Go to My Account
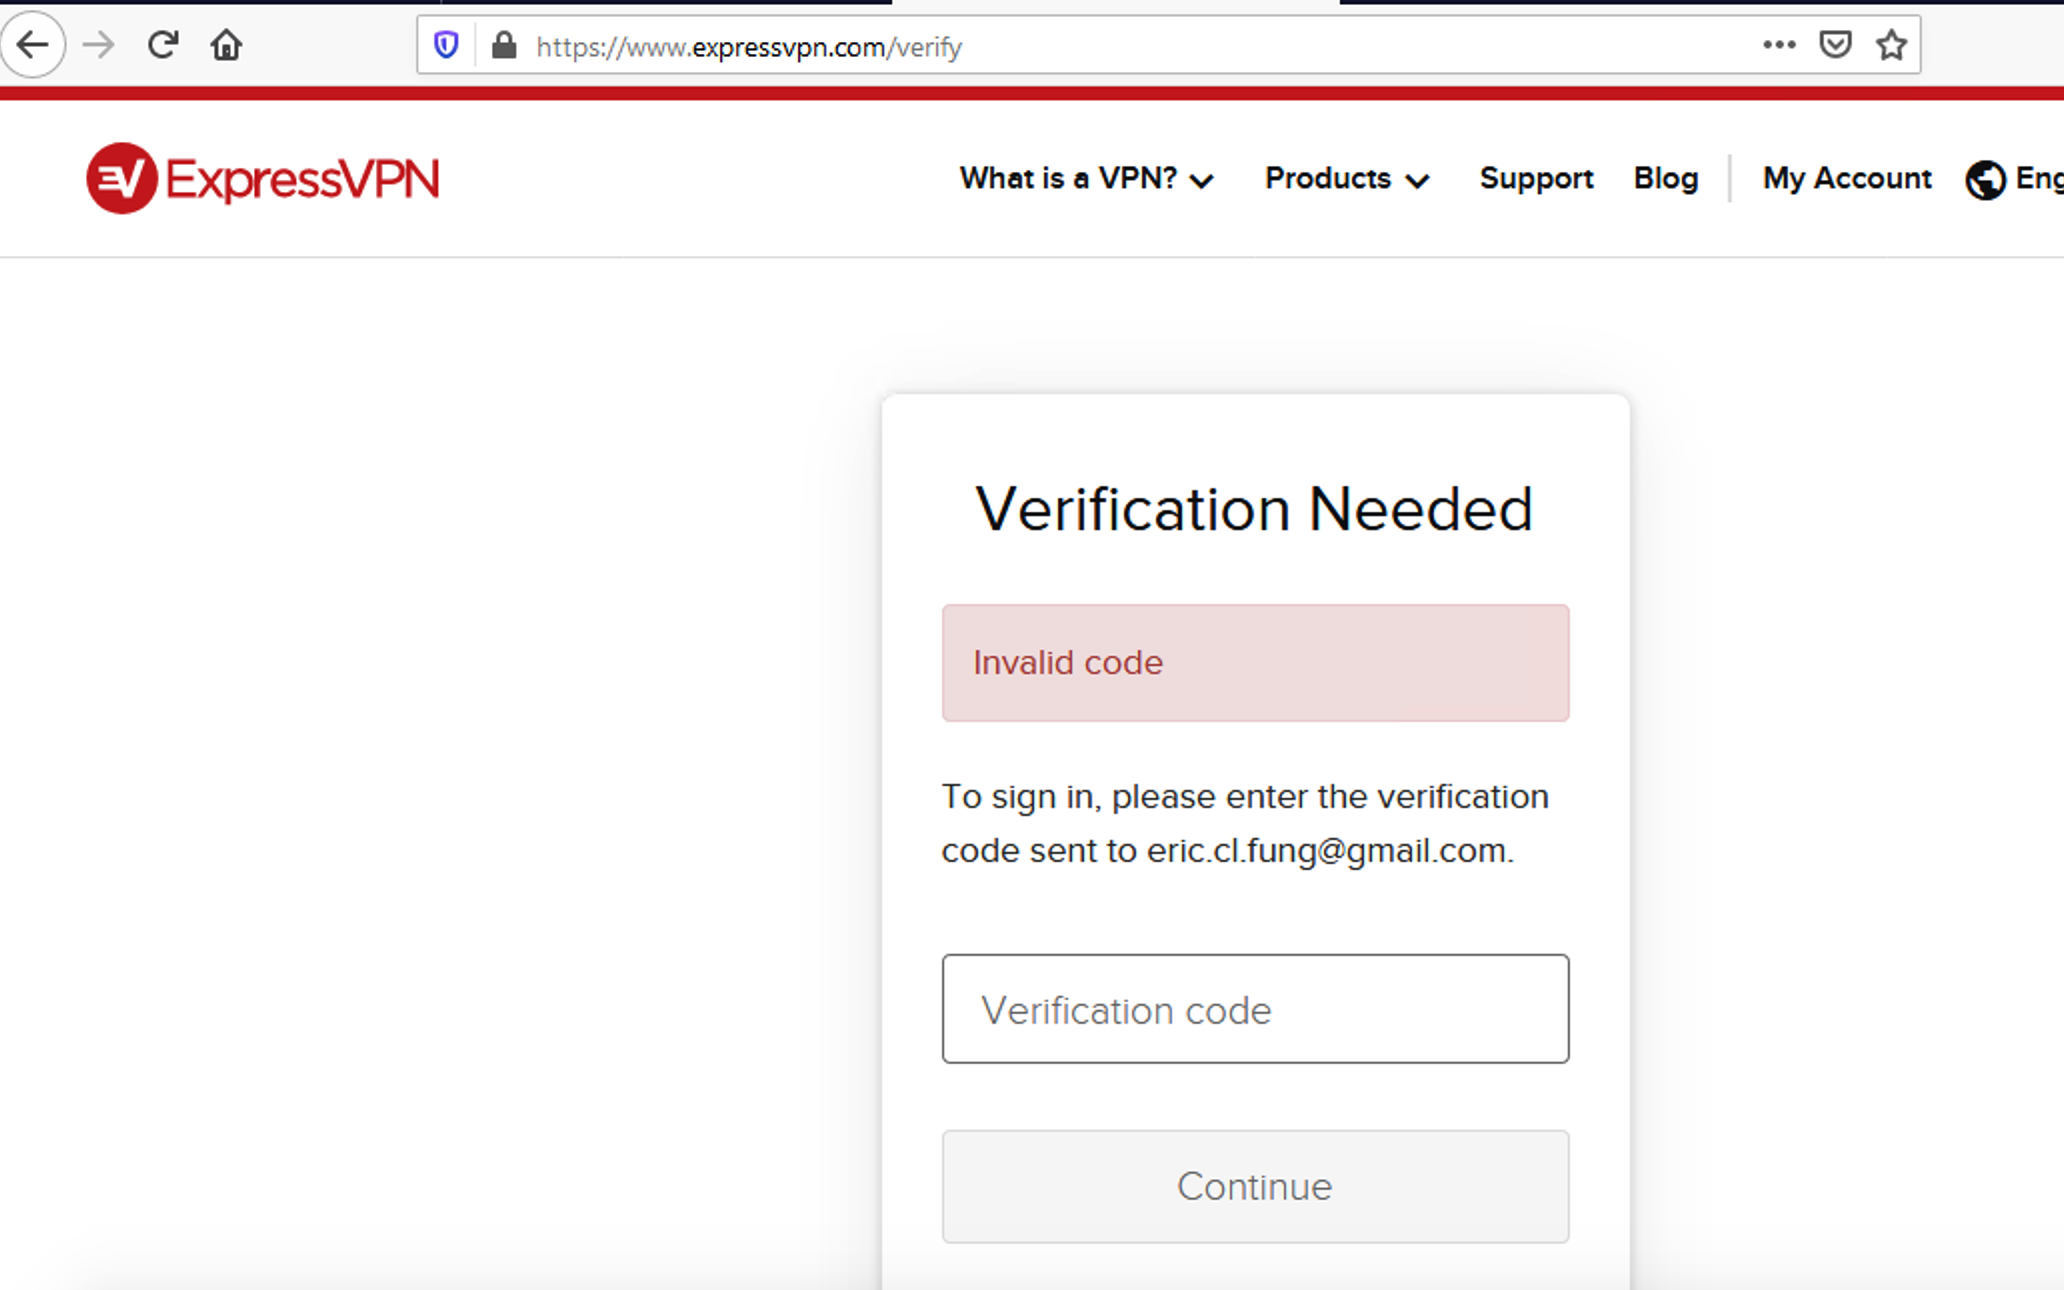Image resolution: width=2064 pixels, height=1290 pixels. pyautogui.click(x=1847, y=179)
